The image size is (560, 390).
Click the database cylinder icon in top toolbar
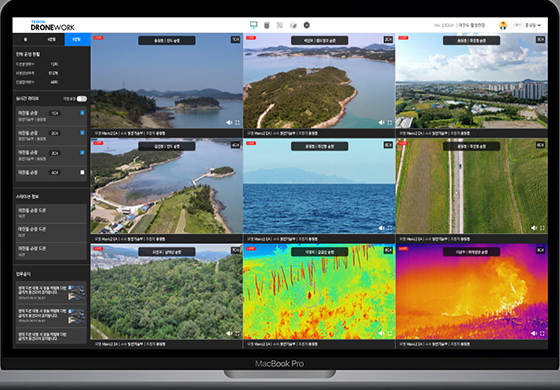(266, 25)
